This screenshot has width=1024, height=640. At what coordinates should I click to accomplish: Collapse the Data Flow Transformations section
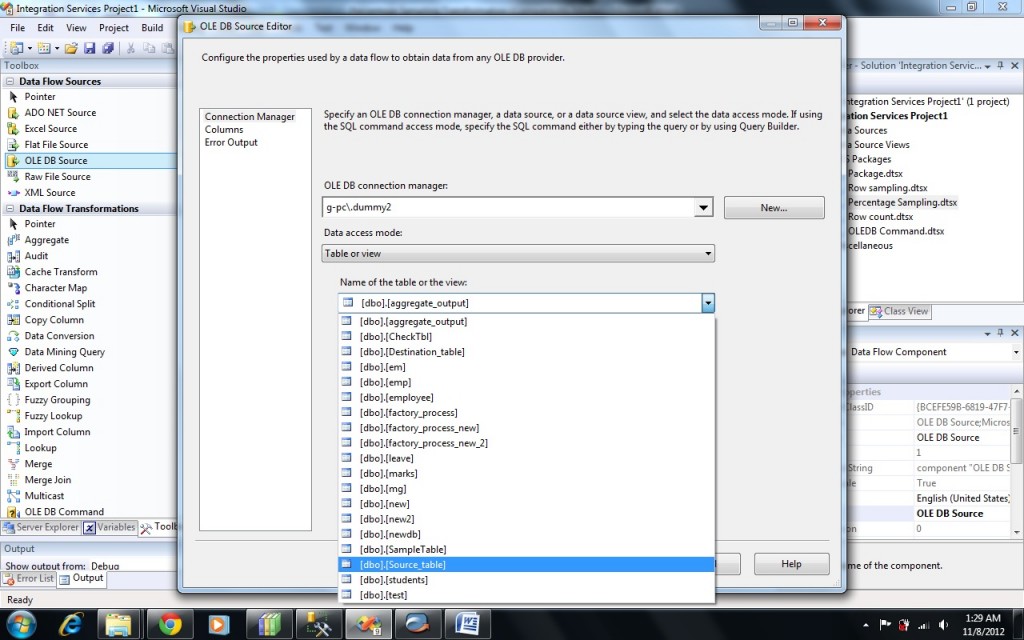coord(10,209)
